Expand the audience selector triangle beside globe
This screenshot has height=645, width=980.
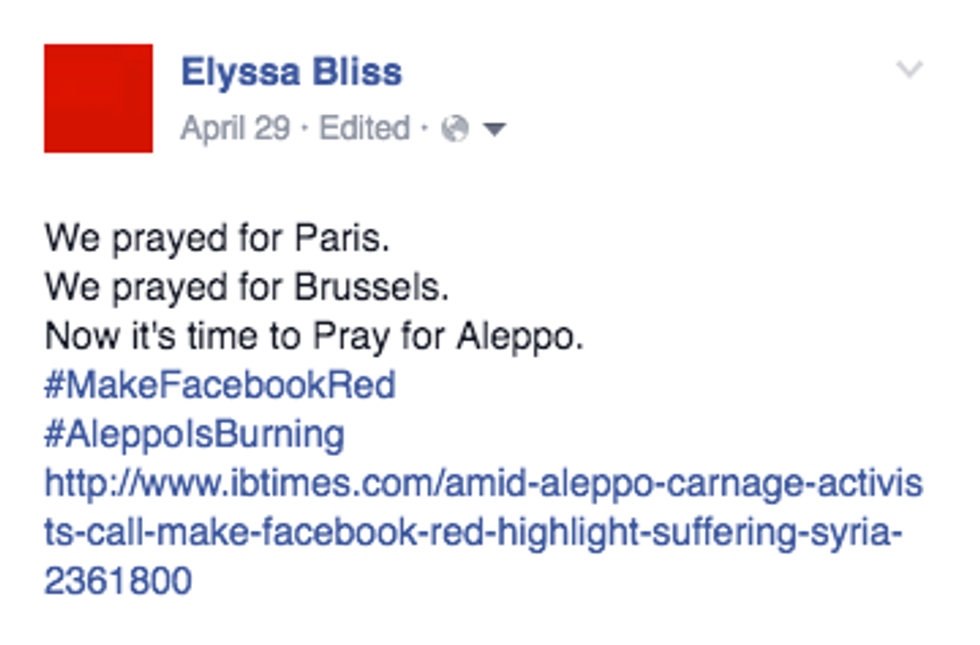(494, 129)
